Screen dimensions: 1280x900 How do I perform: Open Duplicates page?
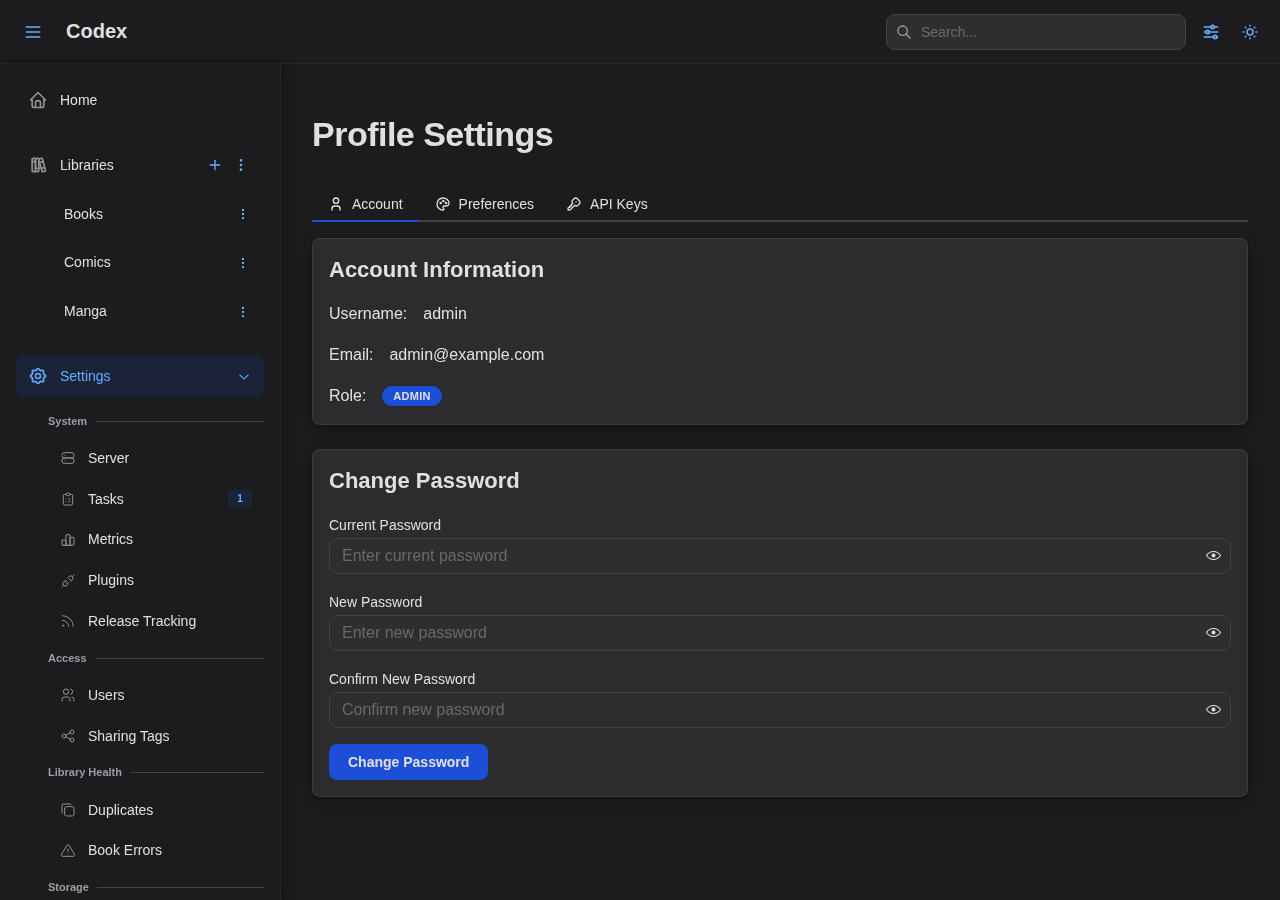point(156,810)
